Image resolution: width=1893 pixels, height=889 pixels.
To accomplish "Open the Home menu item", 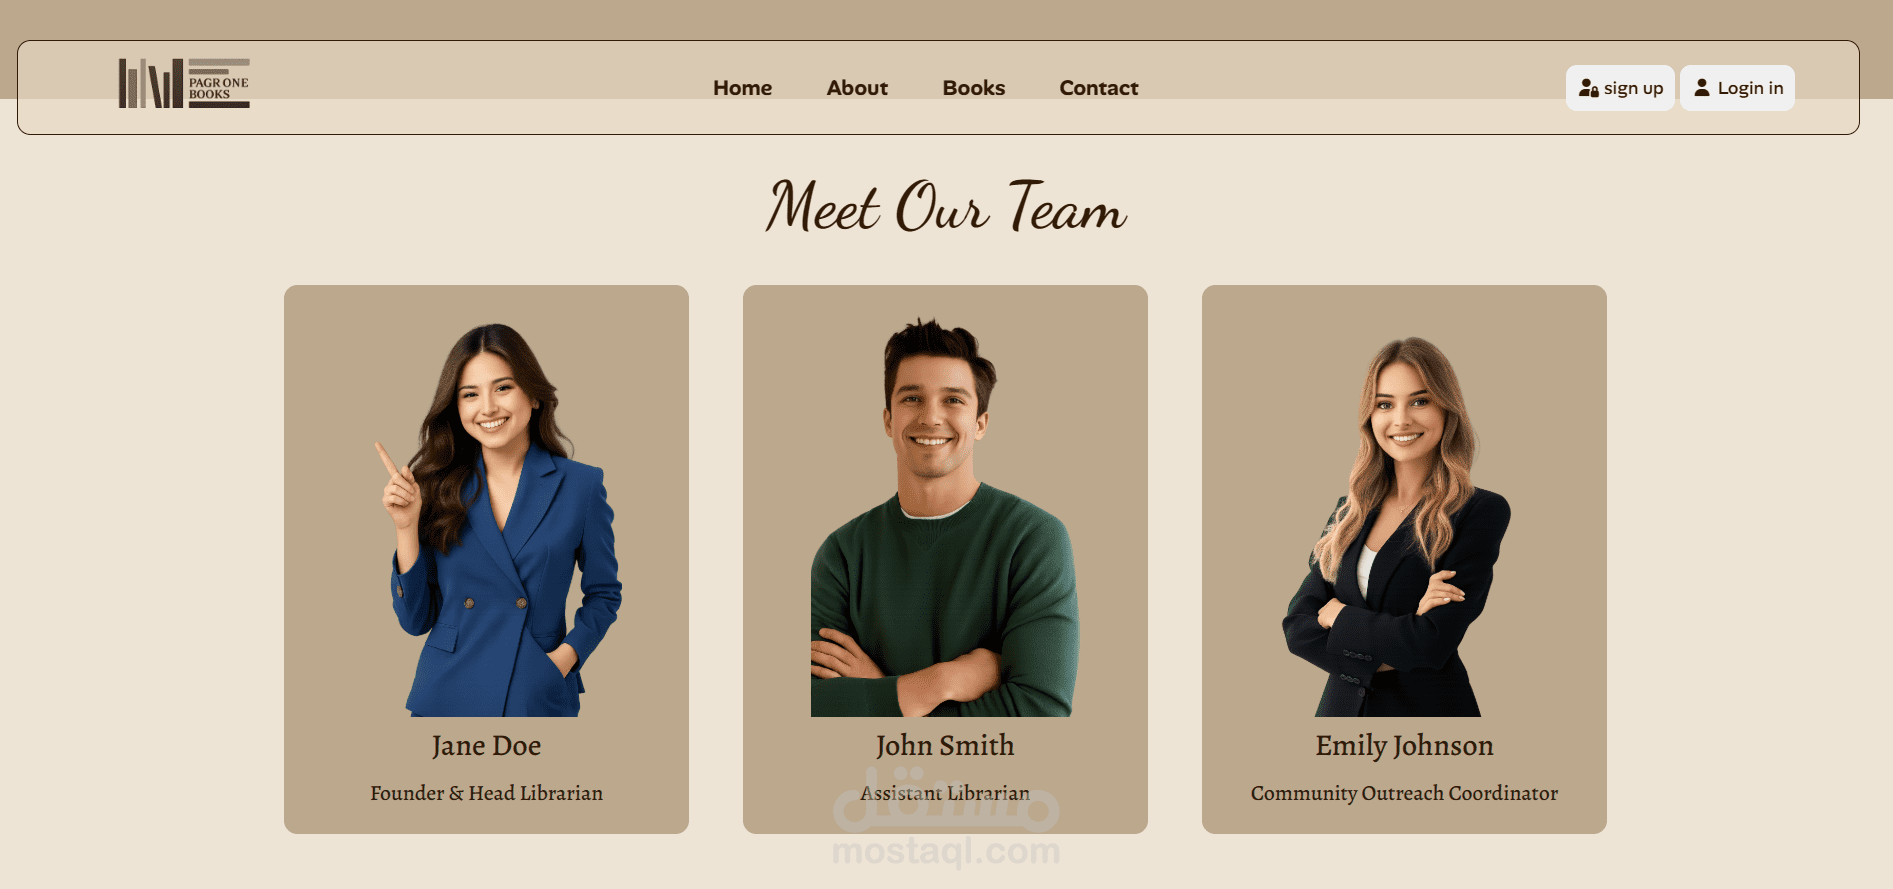I will coord(742,88).
